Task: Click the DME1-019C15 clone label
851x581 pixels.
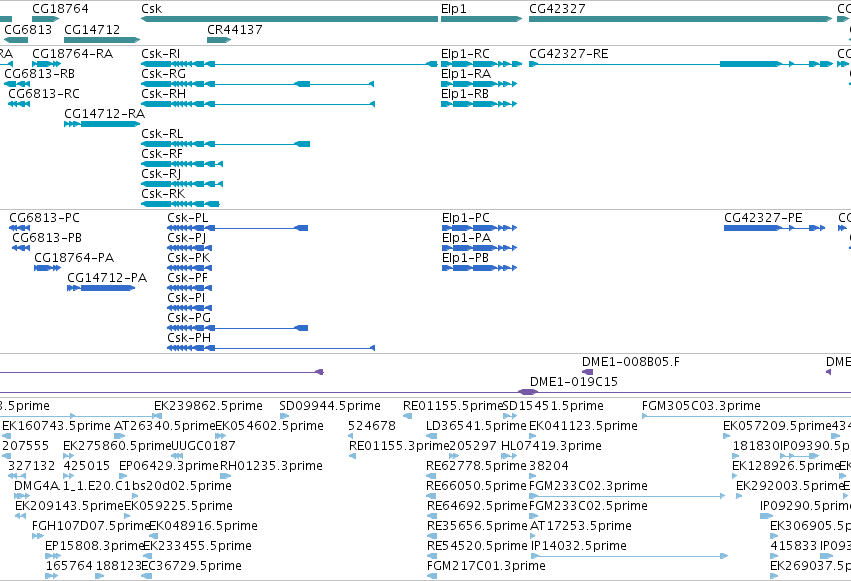Action: (x=574, y=382)
